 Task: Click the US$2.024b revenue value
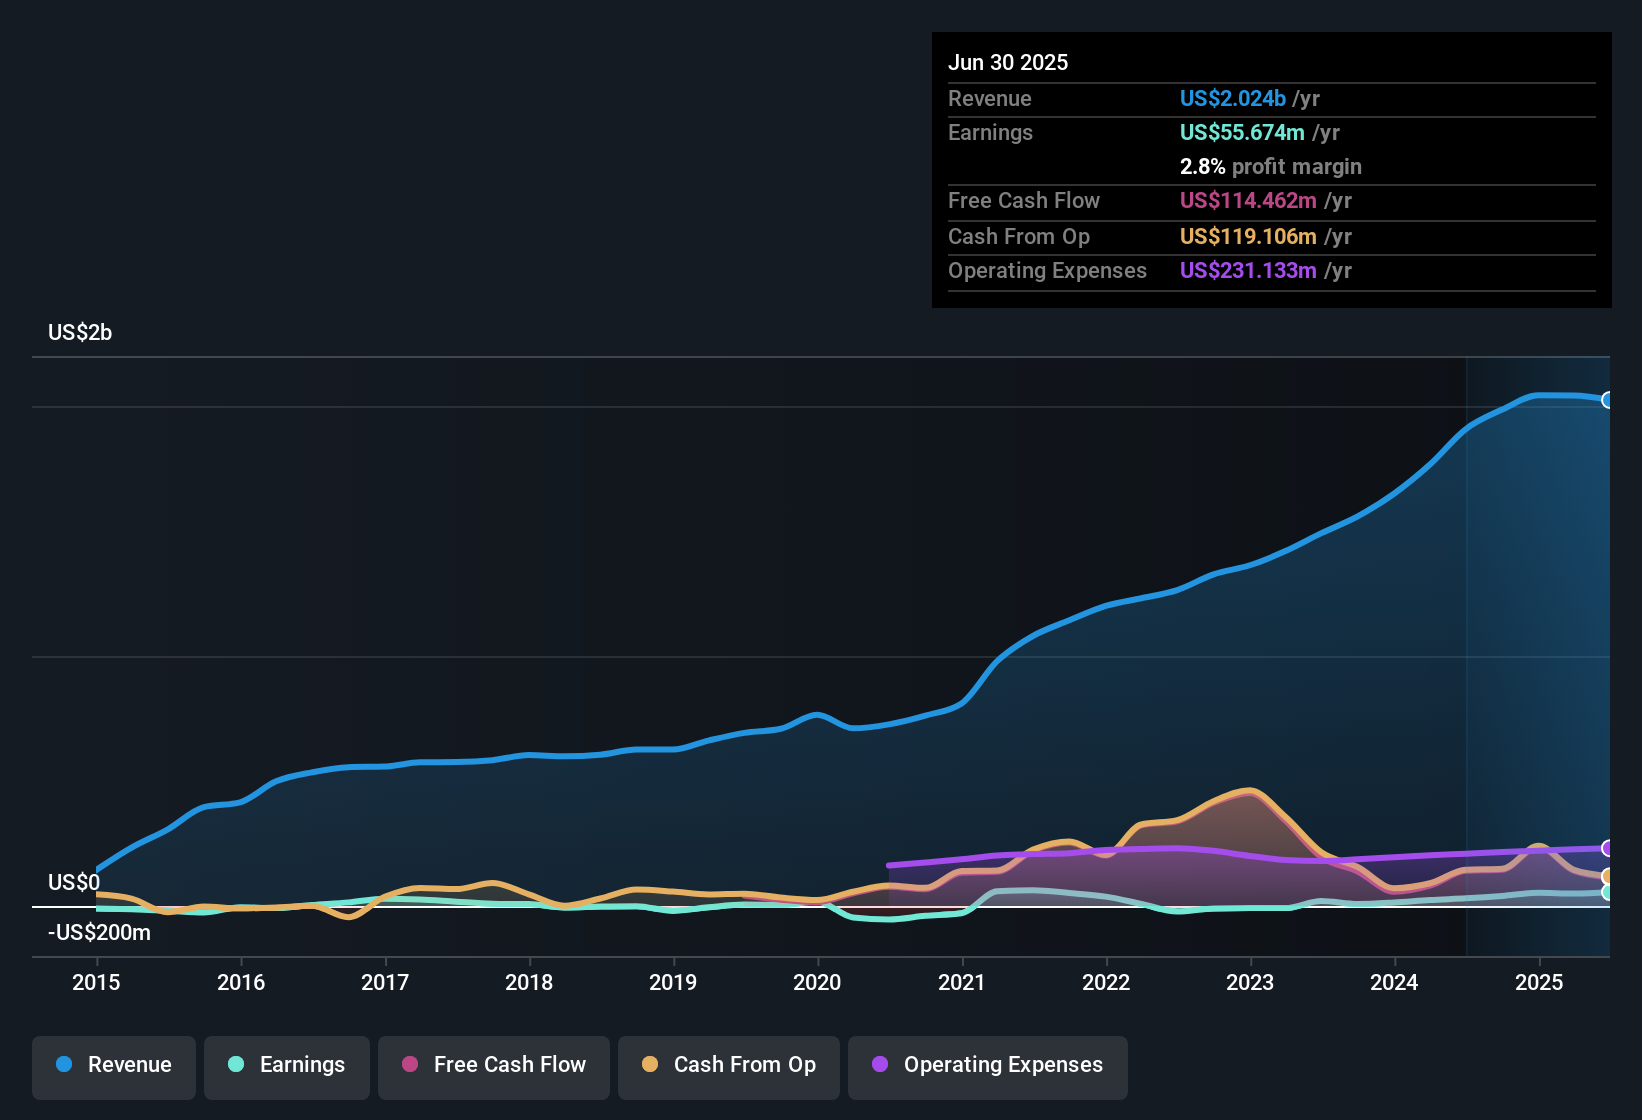[1232, 98]
